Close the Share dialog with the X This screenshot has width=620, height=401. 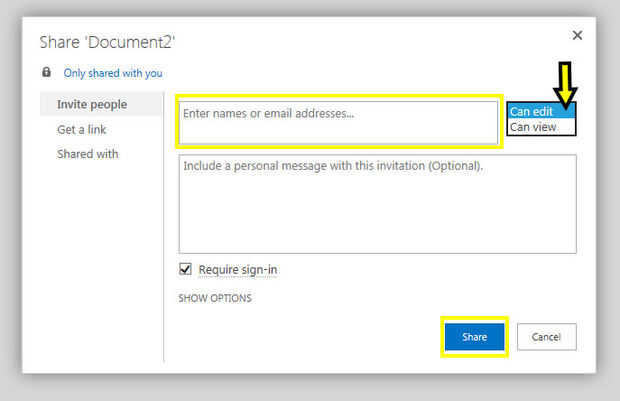[x=577, y=35]
